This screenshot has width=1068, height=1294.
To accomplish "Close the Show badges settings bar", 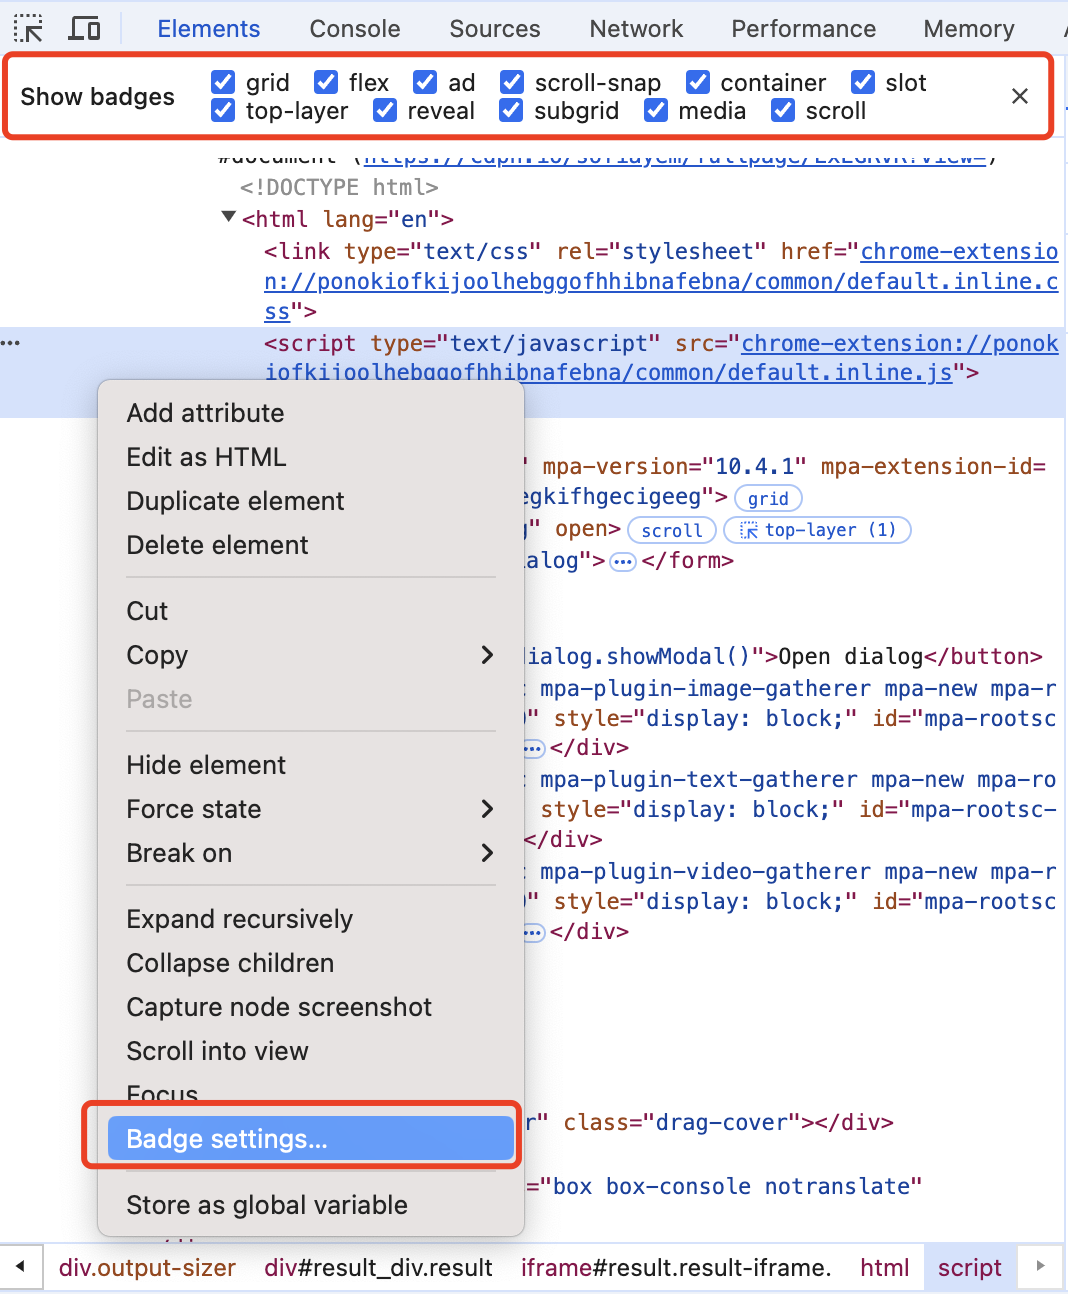I will 1020,96.
